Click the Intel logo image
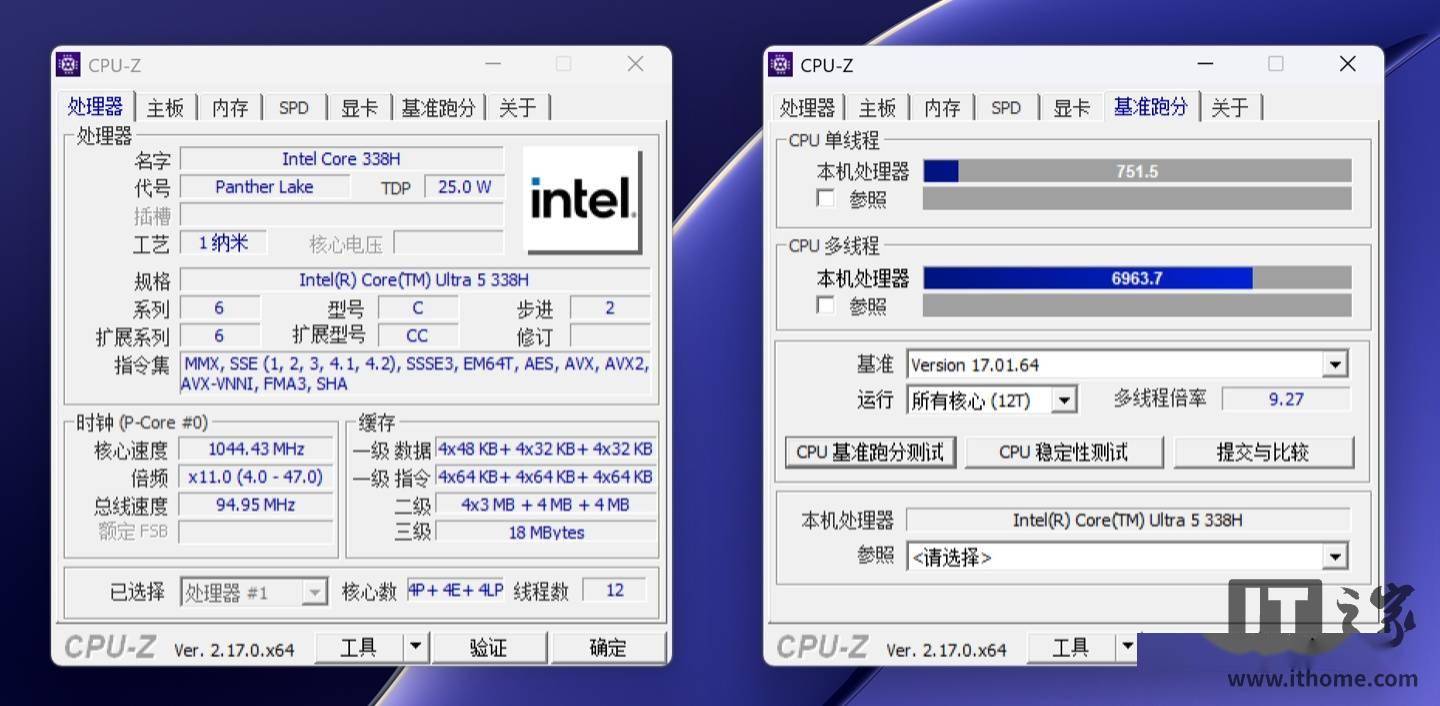 click(x=582, y=199)
